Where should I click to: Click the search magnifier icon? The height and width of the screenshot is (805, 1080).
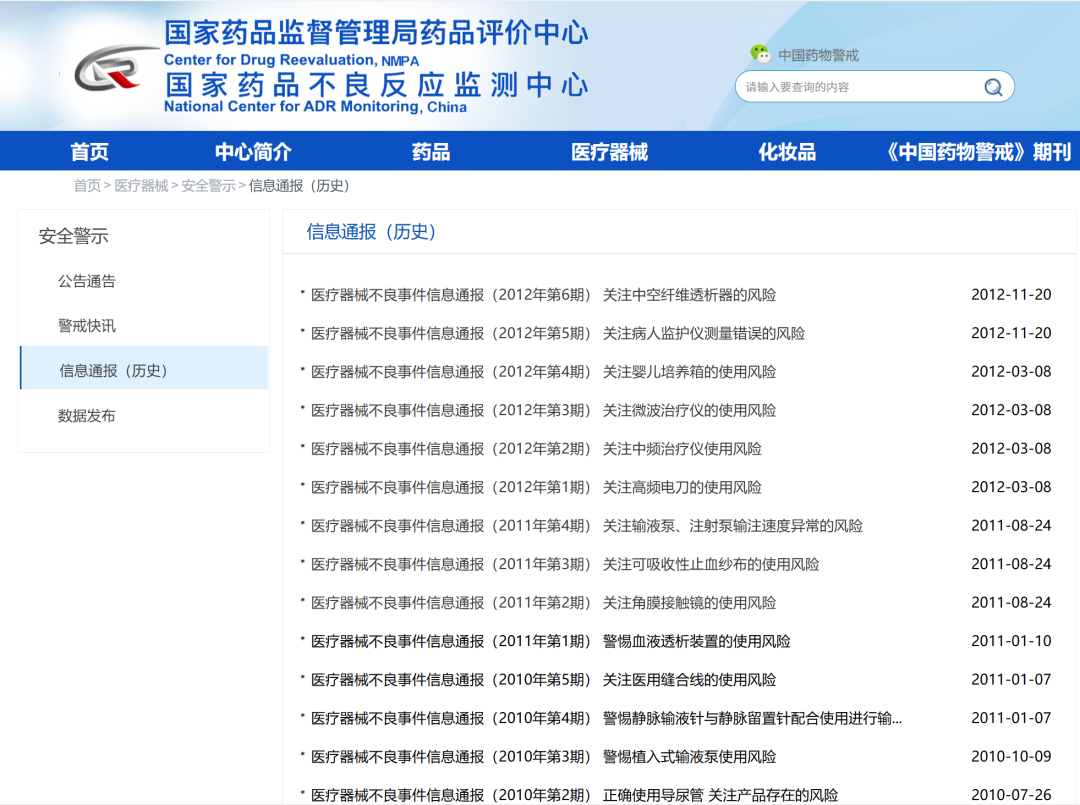[993, 87]
